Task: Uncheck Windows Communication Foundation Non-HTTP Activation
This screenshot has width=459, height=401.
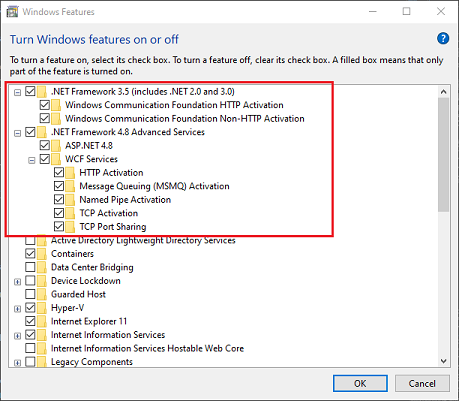Action: (x=45, y=118)
